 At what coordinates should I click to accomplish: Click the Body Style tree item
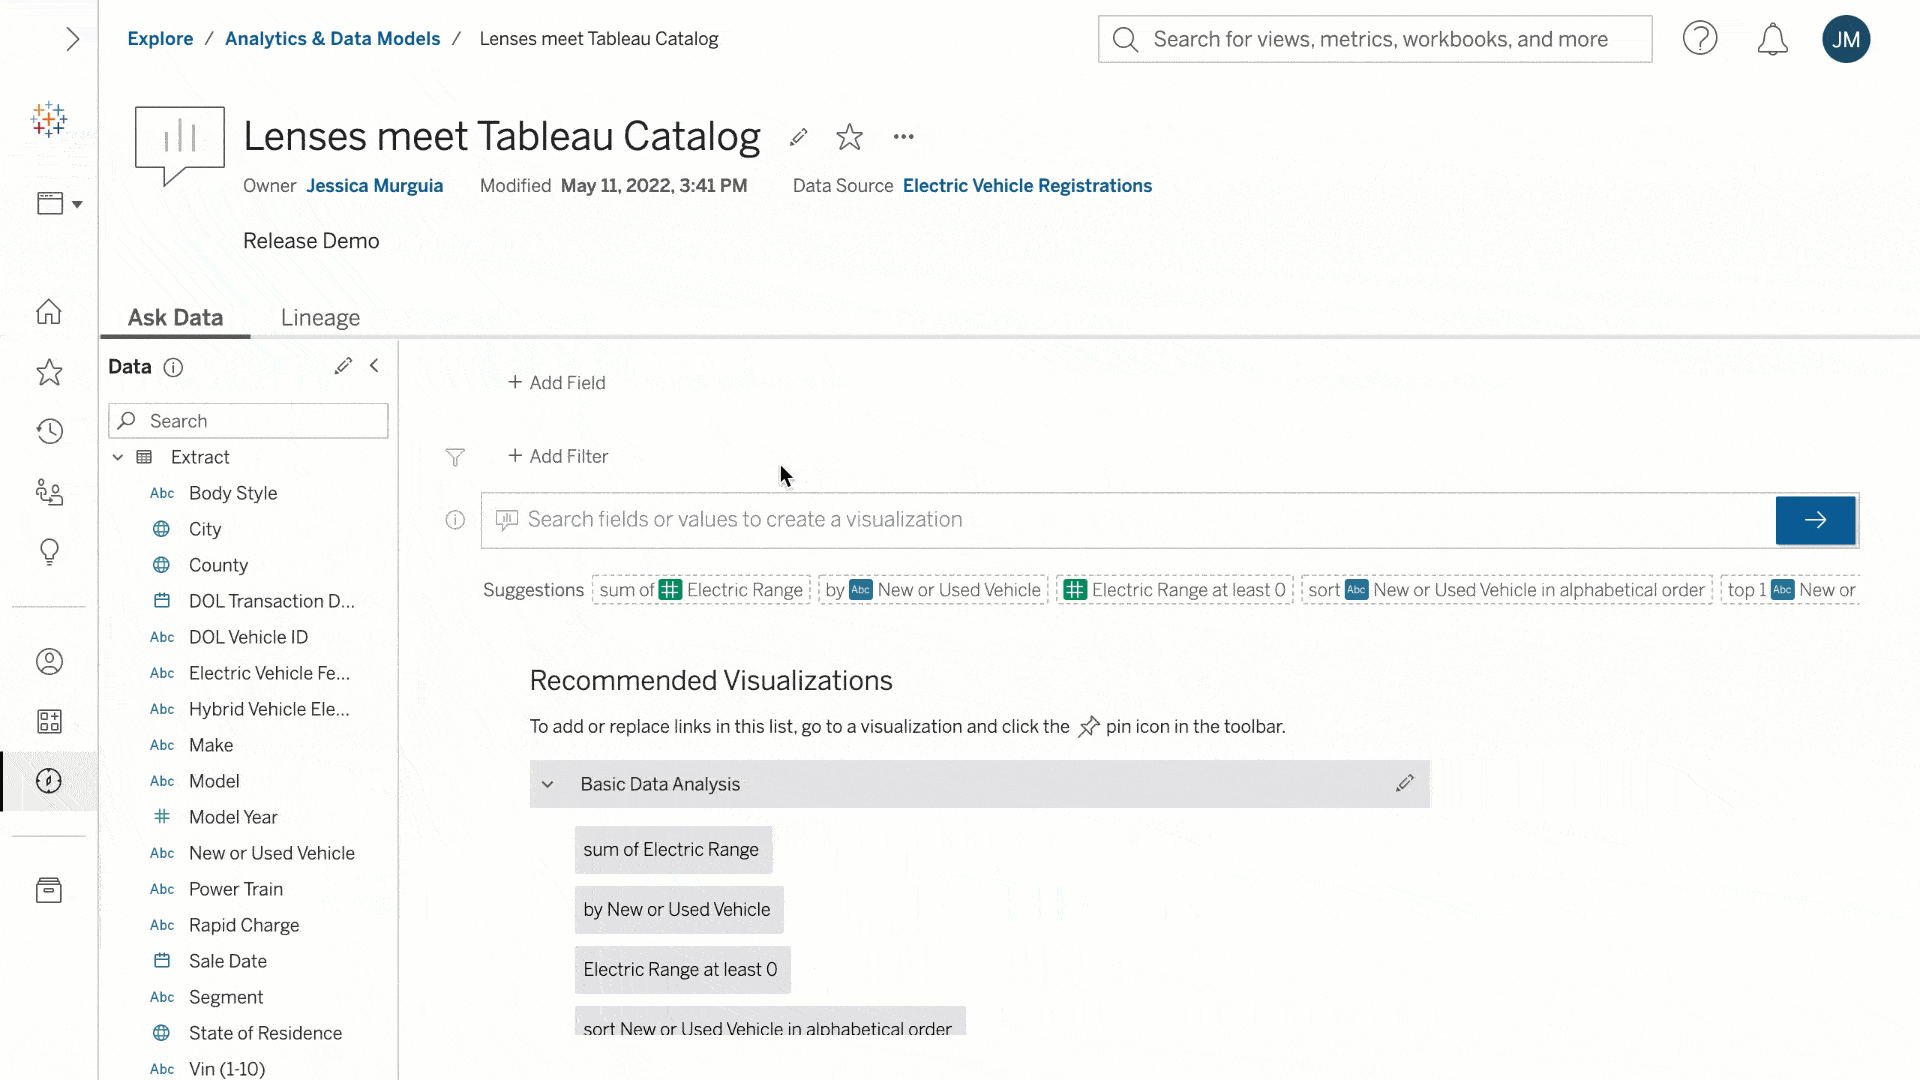pos(232,492)
